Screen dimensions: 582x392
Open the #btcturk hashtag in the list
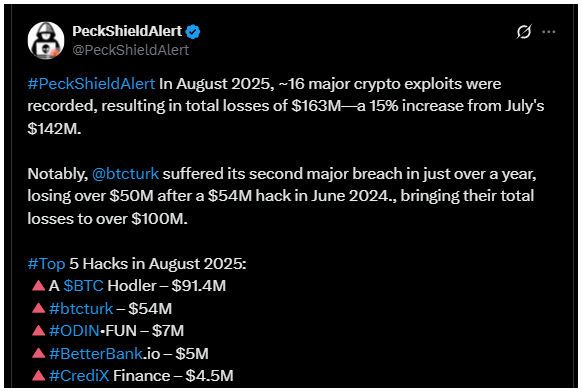81,308
